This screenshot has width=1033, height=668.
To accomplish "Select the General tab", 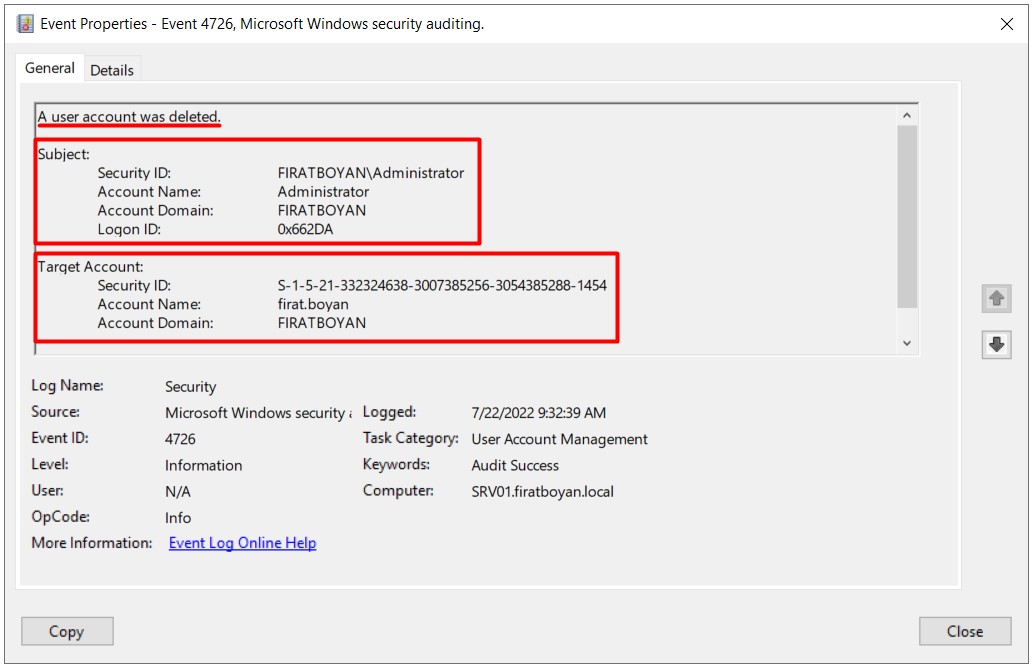I will click(x=50, y=68).
